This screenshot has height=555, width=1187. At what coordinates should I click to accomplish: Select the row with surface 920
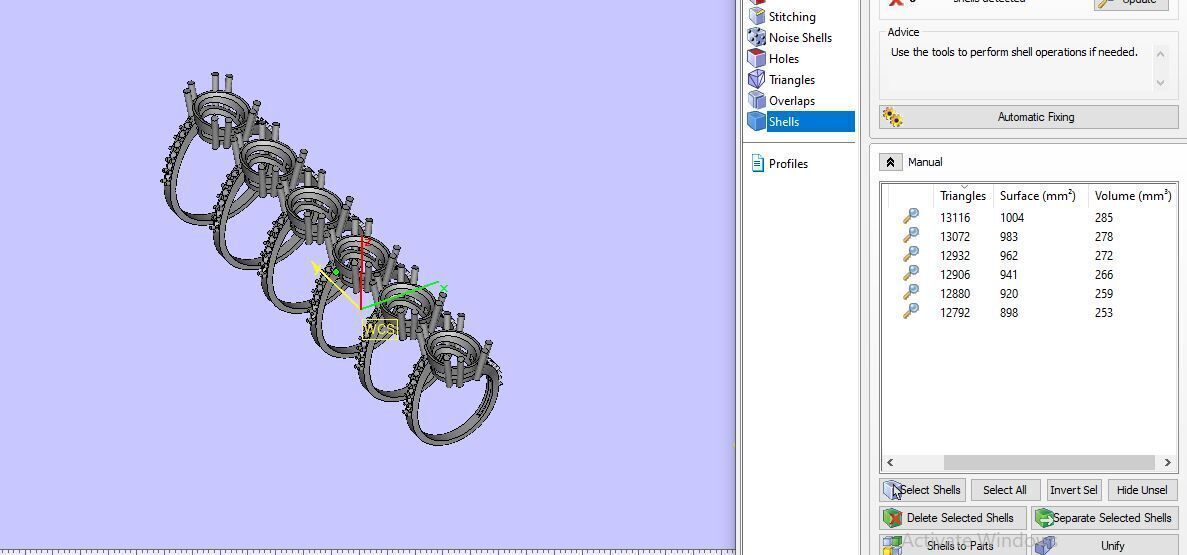[x=1029, y=293]
